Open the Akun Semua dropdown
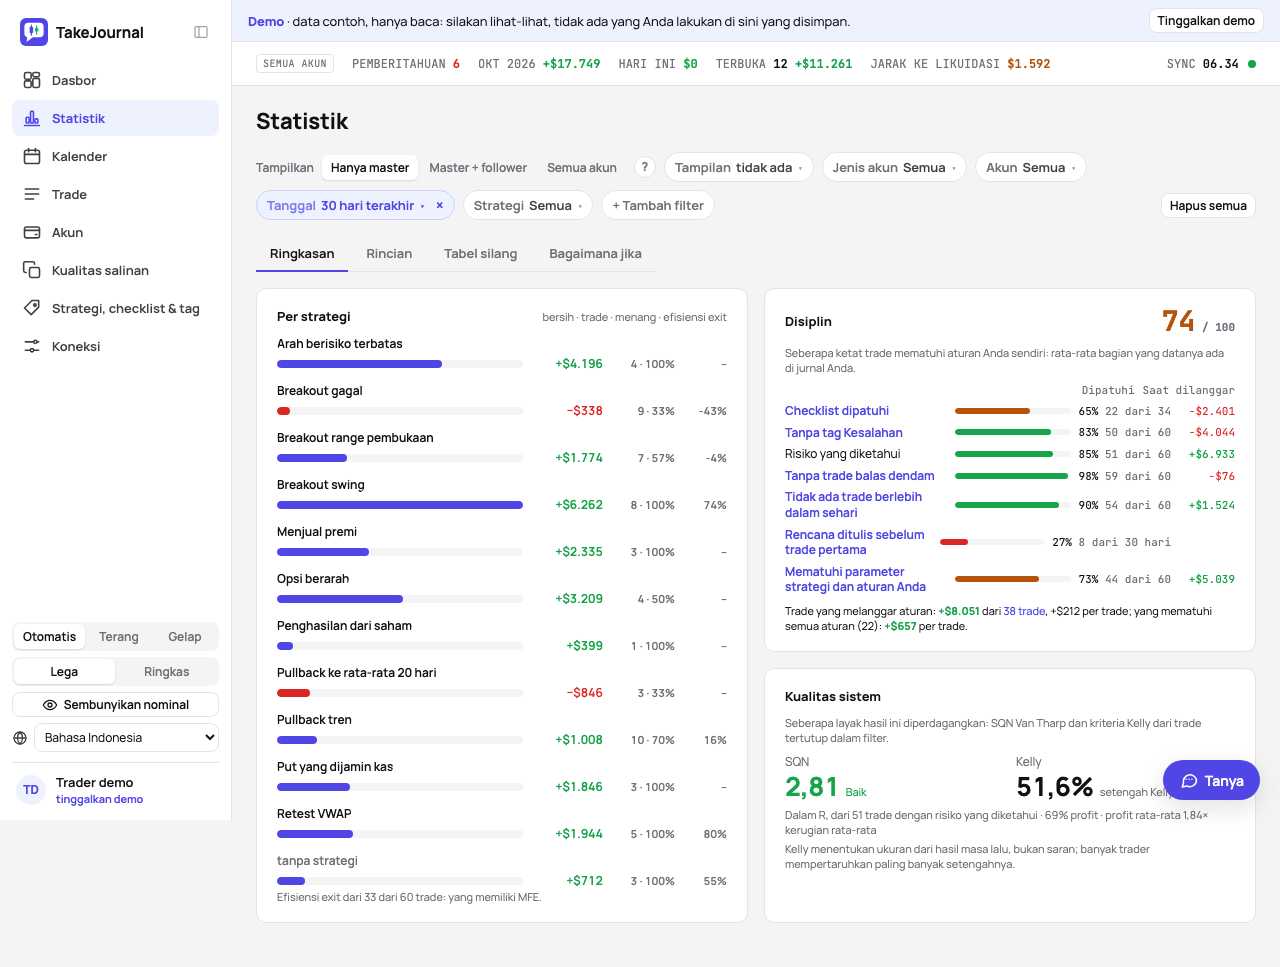The image size is (1280, 967). point(1031,167)
